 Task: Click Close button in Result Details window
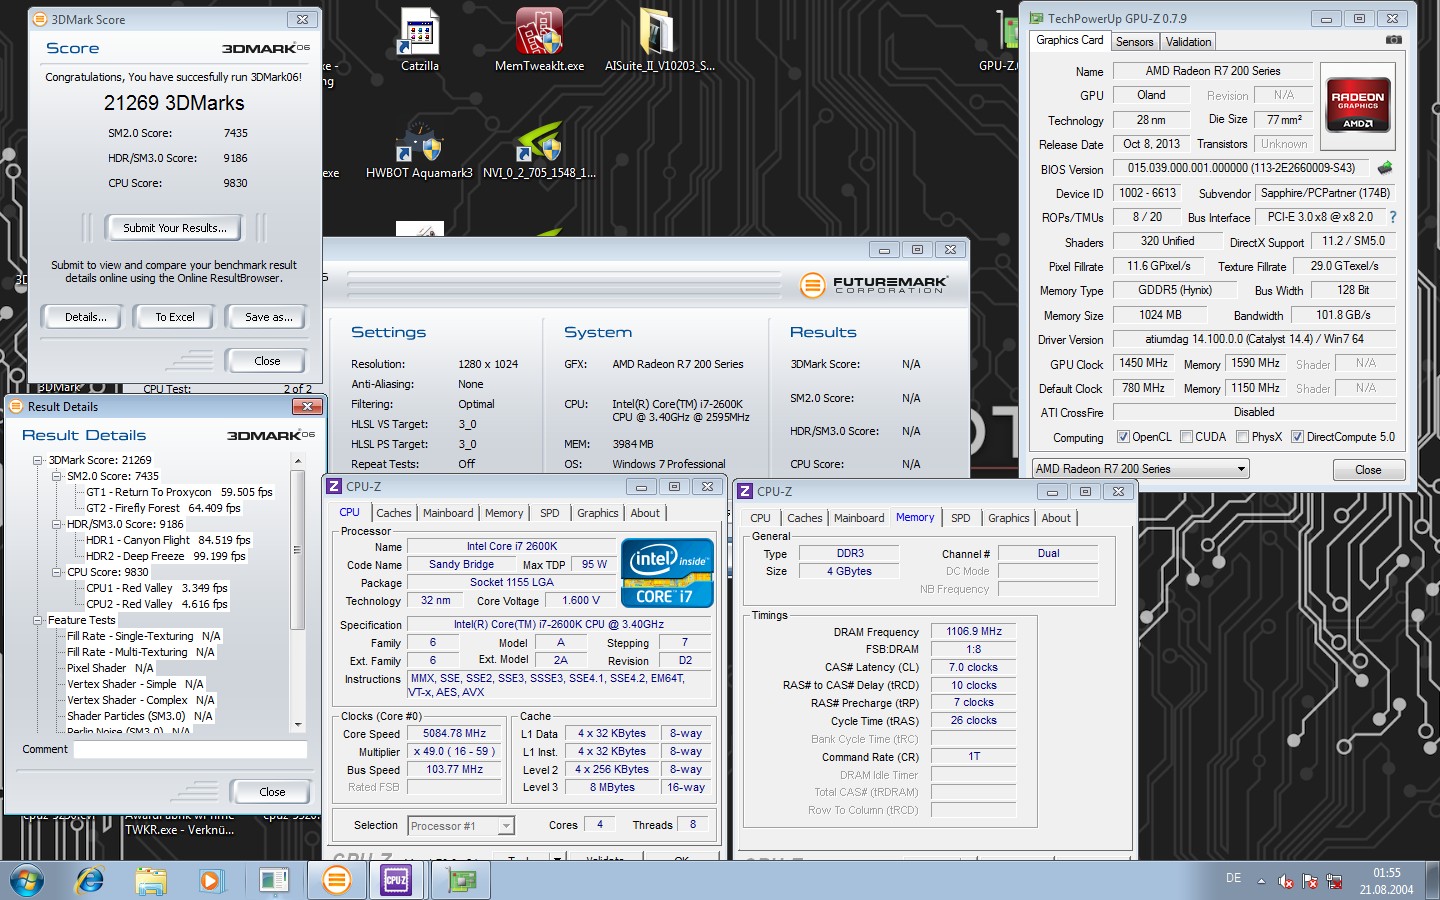(272, 792)
